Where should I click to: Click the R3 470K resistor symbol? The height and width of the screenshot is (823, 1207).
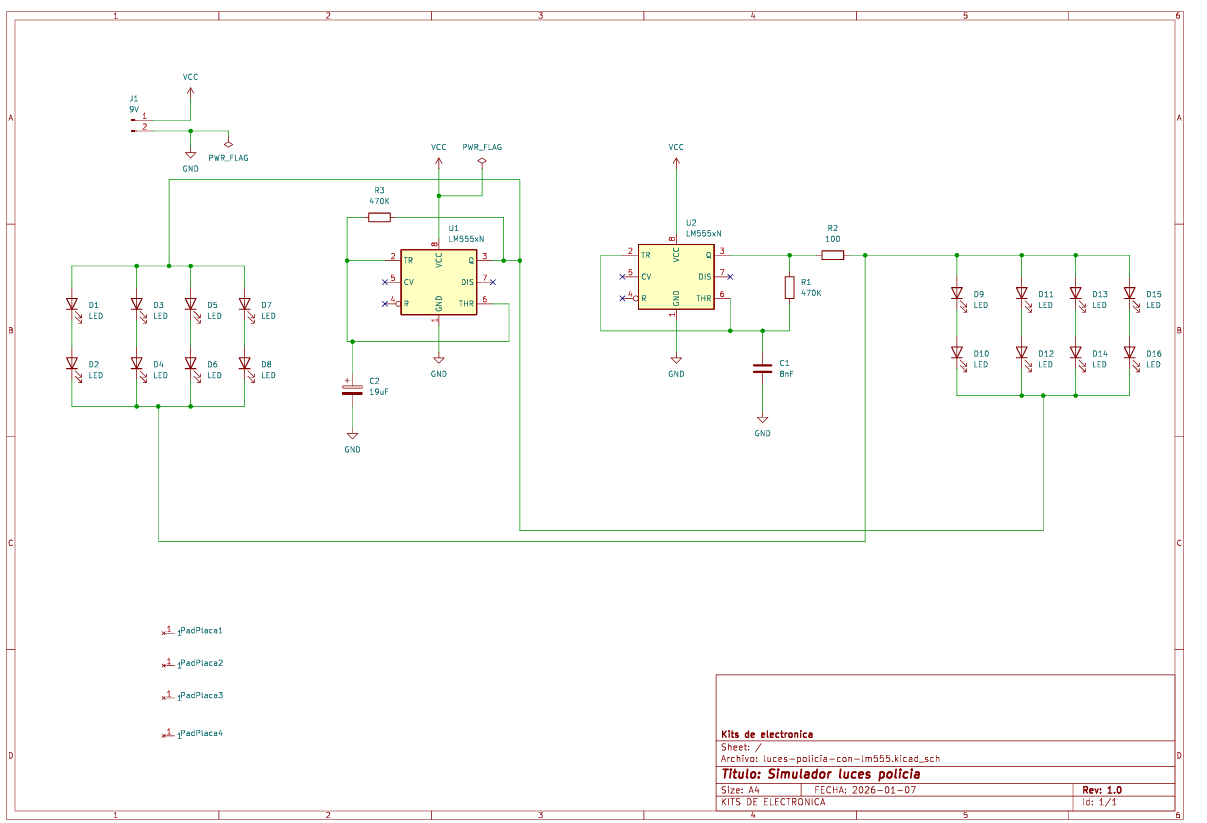(379, 217)
